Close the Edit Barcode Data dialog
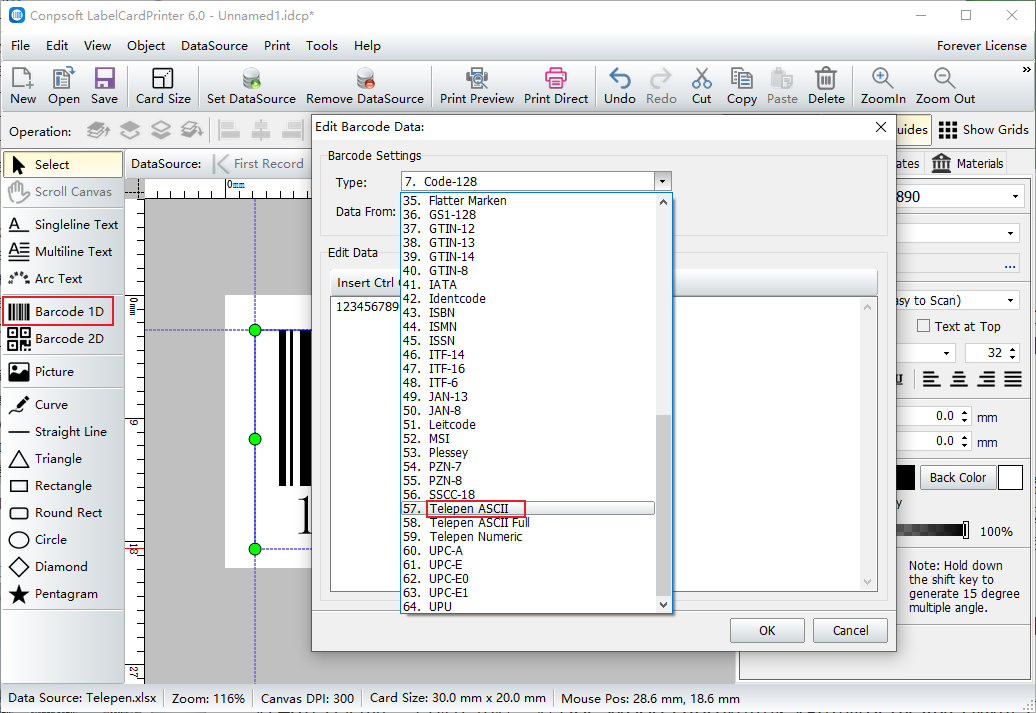 [881, 127]
